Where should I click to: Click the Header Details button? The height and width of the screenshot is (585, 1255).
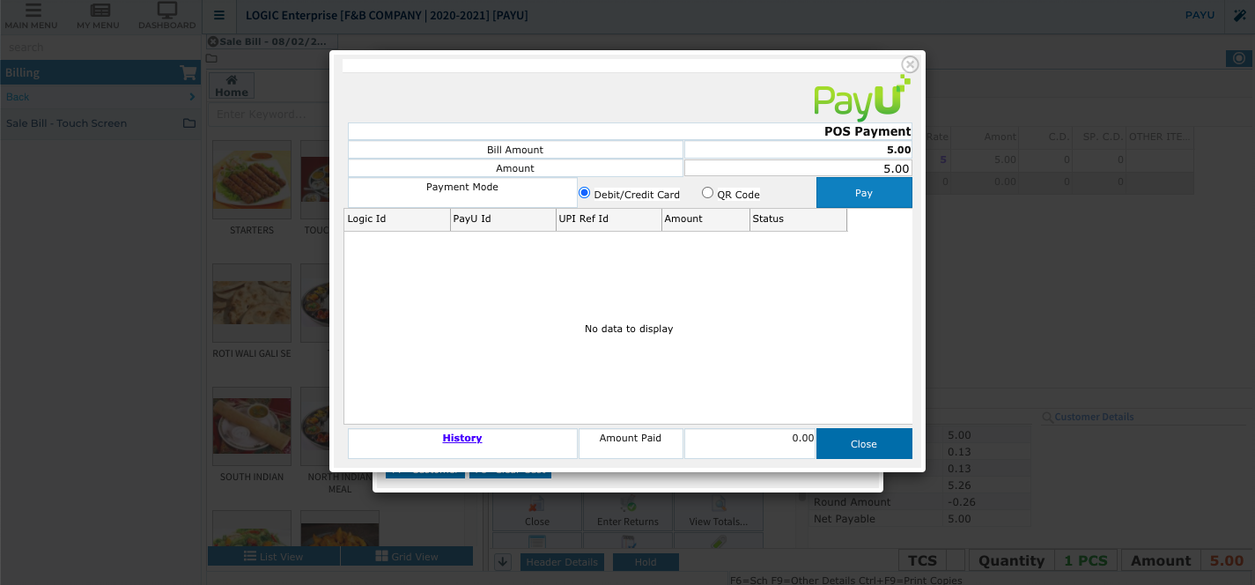tap(562, 562)
